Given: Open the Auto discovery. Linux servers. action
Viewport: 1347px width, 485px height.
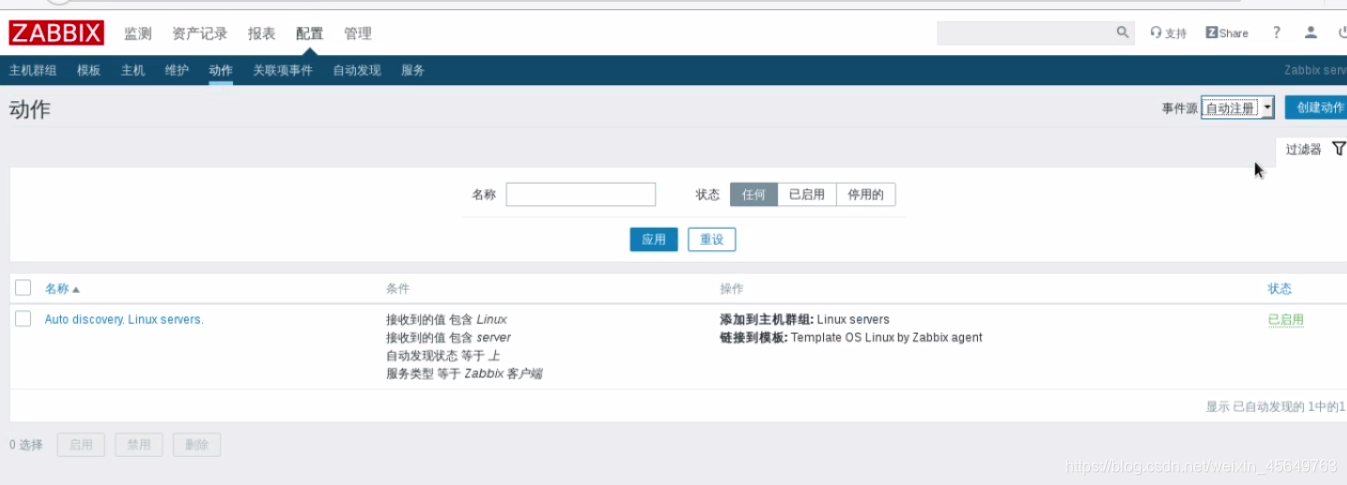Looking at the screenshot, I should point(124,319).
